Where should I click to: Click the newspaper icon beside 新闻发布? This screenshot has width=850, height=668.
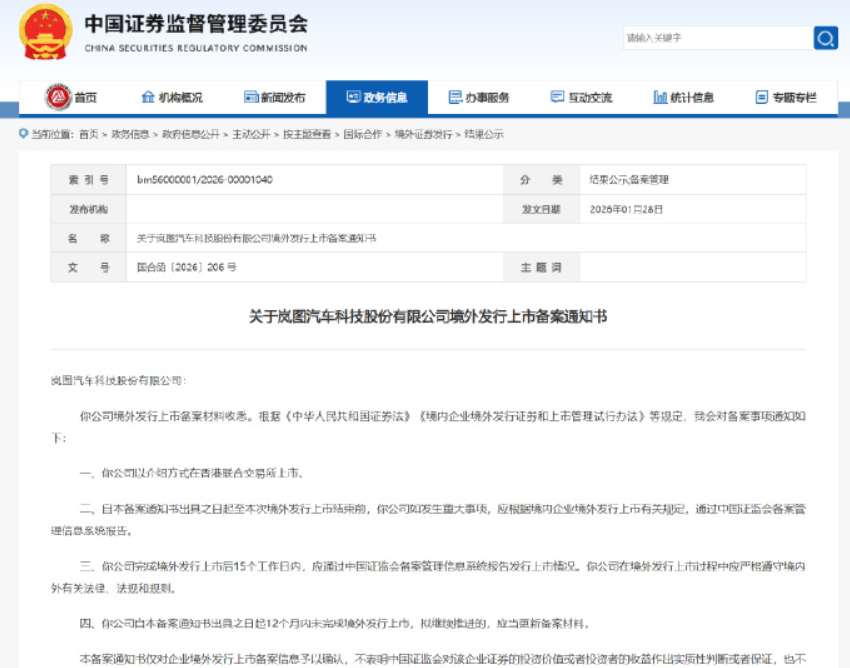coord(251,97)
